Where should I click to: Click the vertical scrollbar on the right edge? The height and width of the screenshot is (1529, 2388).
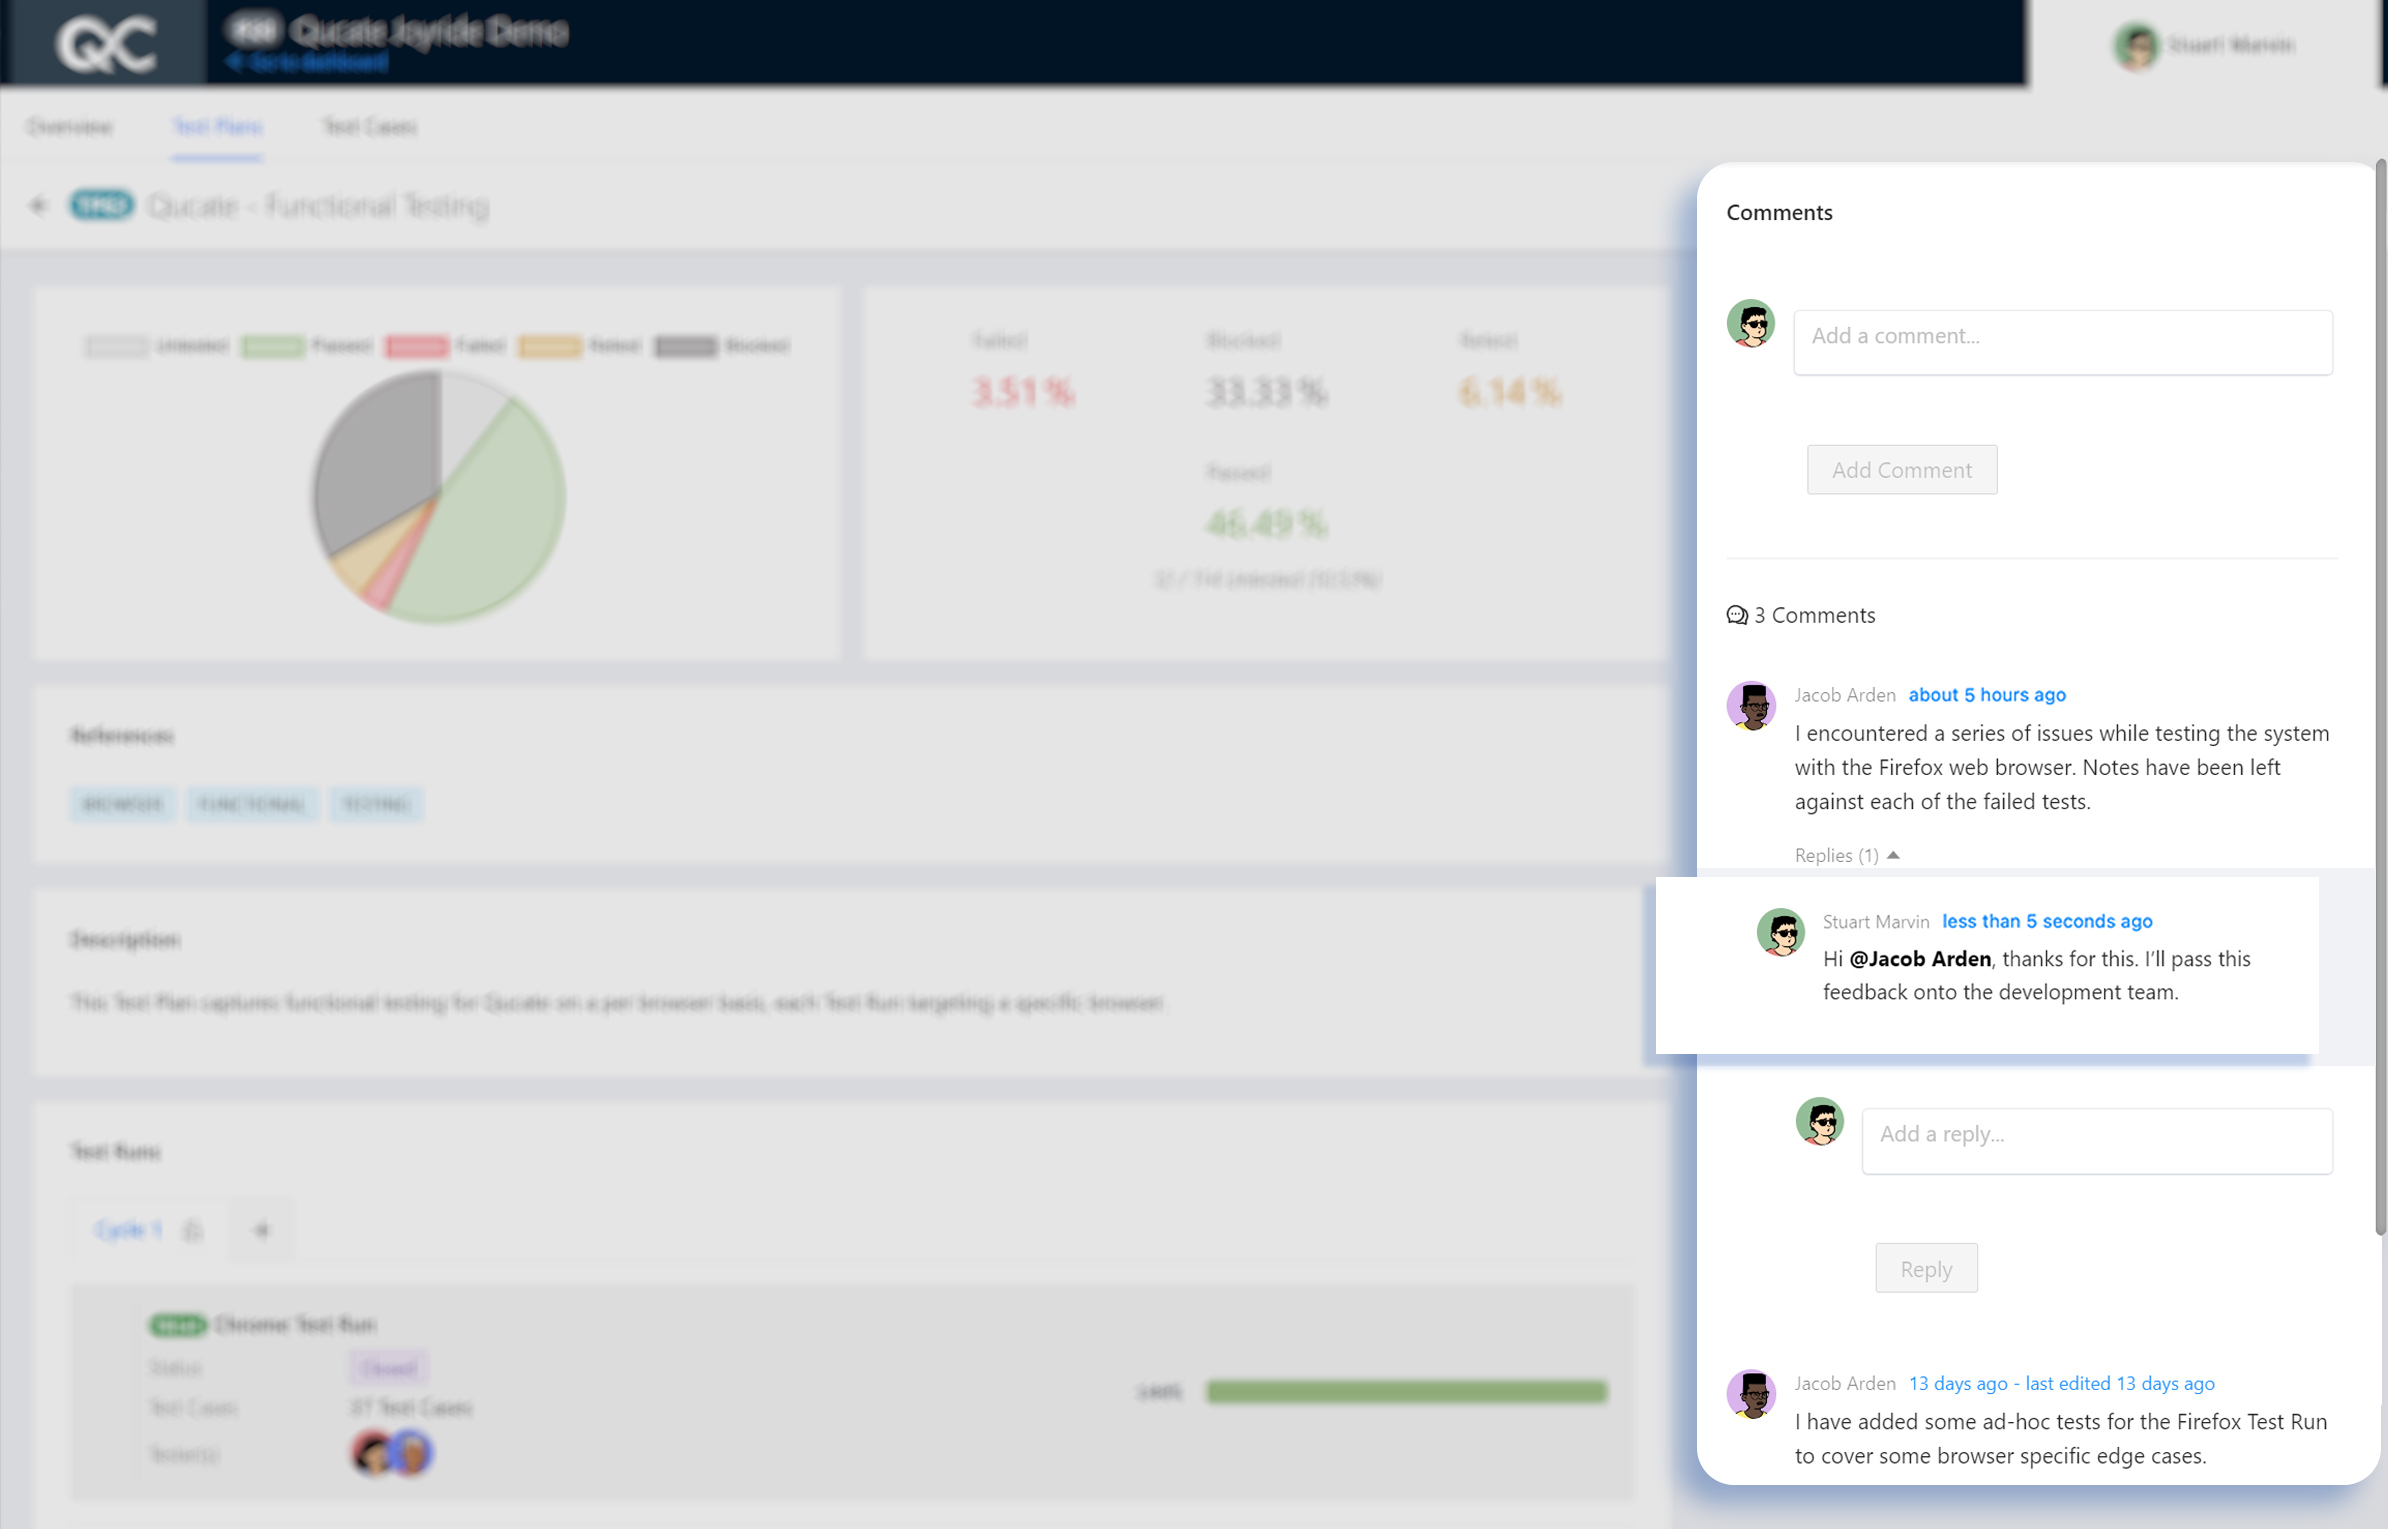pyautogui.click(x=2379, y=700)
